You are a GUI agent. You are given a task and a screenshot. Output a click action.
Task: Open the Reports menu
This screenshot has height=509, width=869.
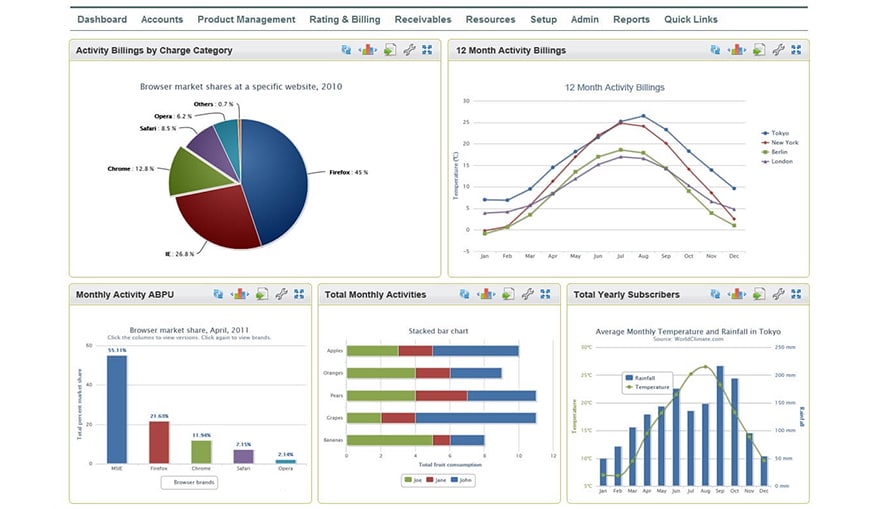coord(631,19)
